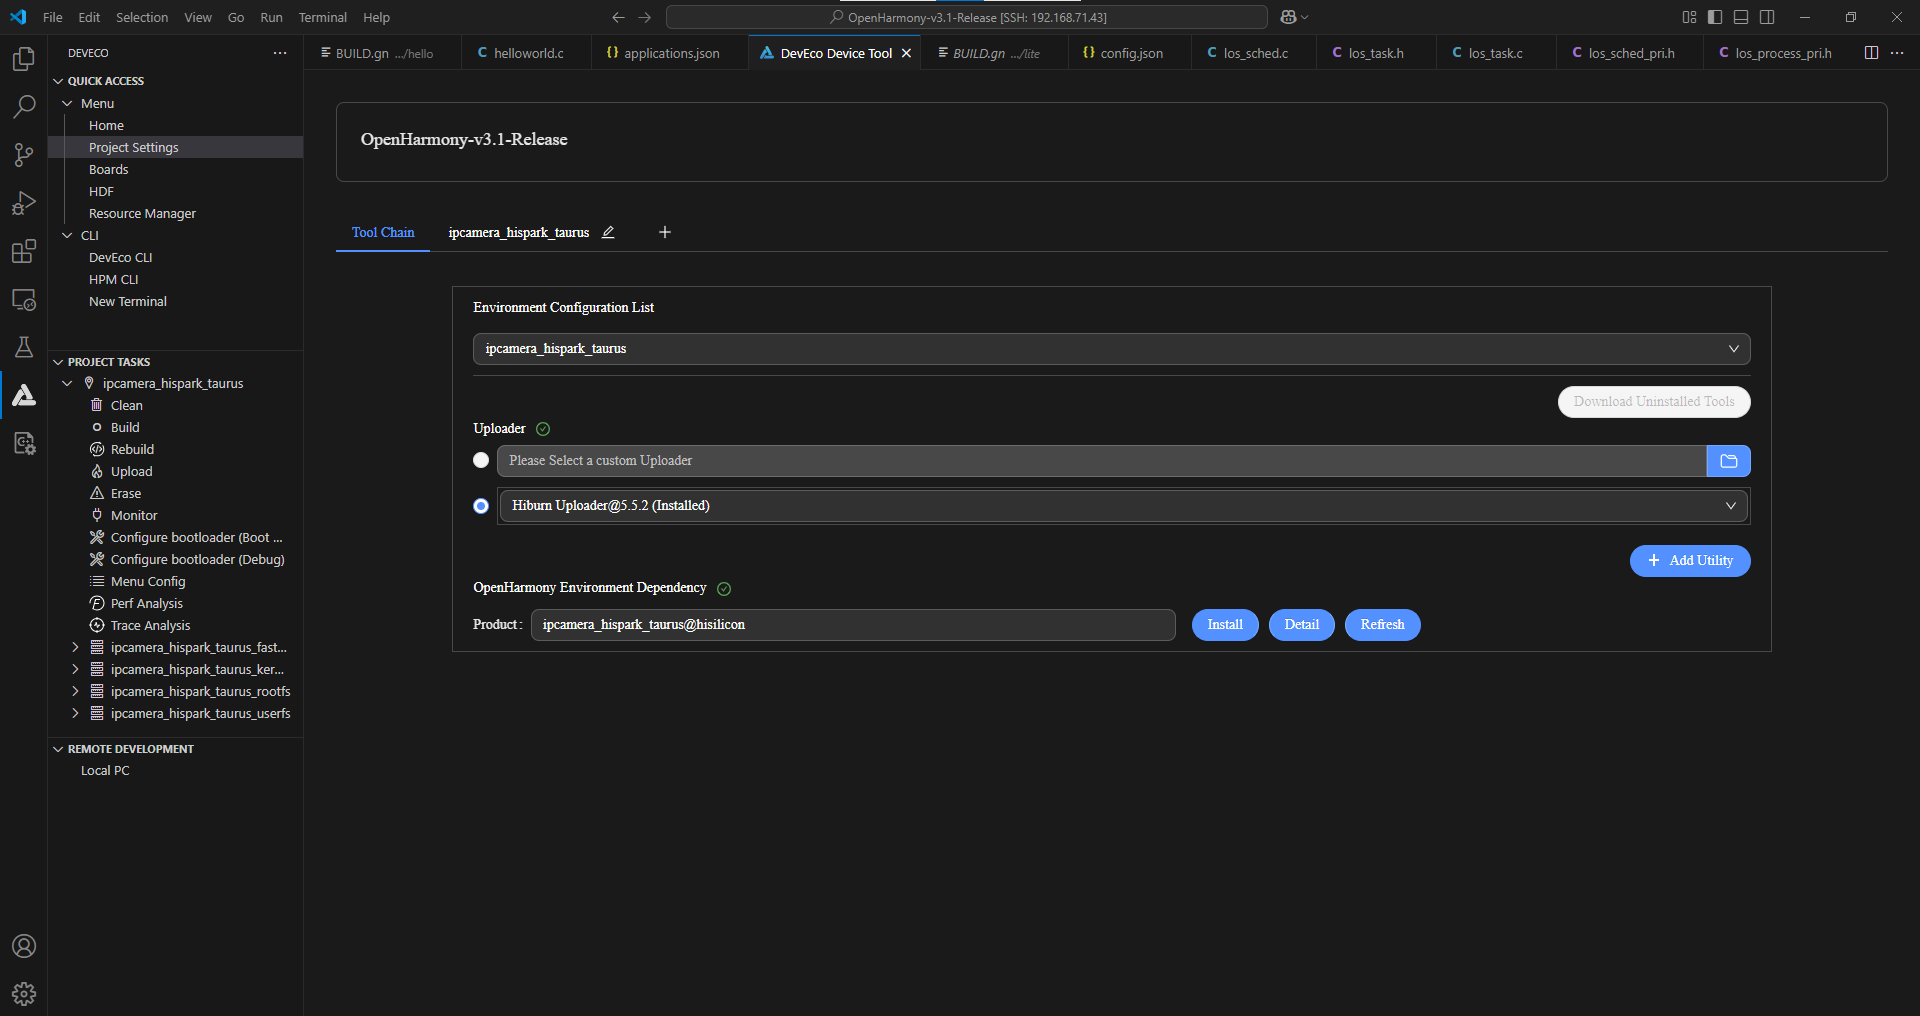The width and height of the screenshot is (1920, 1016).
Task: Run the Build project task
Action: click(x=125, y=427)
